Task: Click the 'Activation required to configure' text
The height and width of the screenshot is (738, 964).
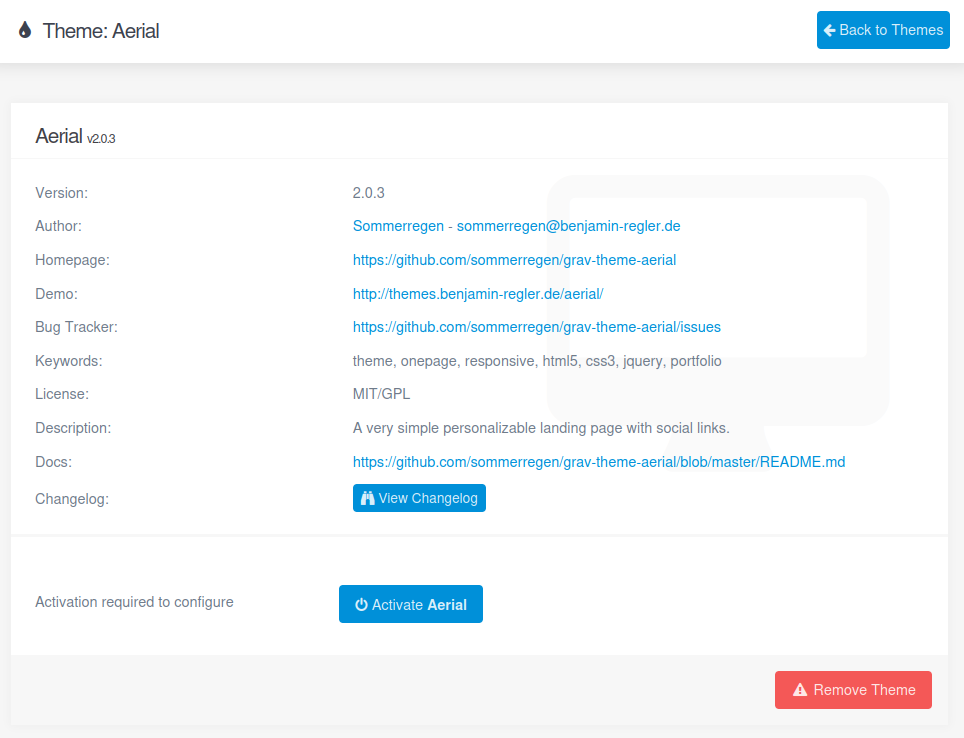Action: coord(134,602)
